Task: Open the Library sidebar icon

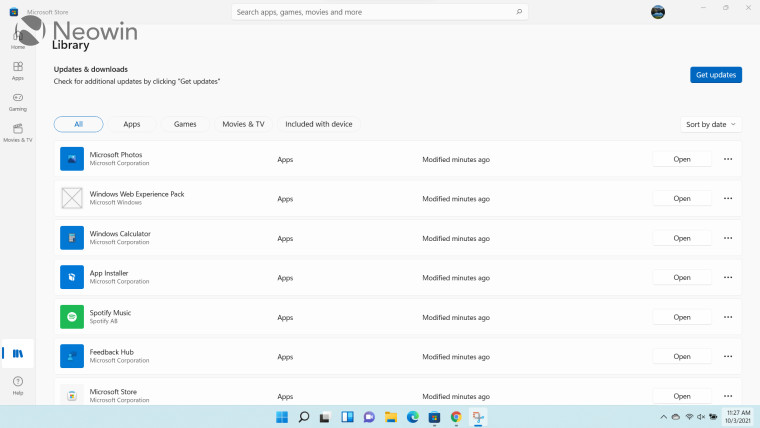Action: [x=18, y=353]
